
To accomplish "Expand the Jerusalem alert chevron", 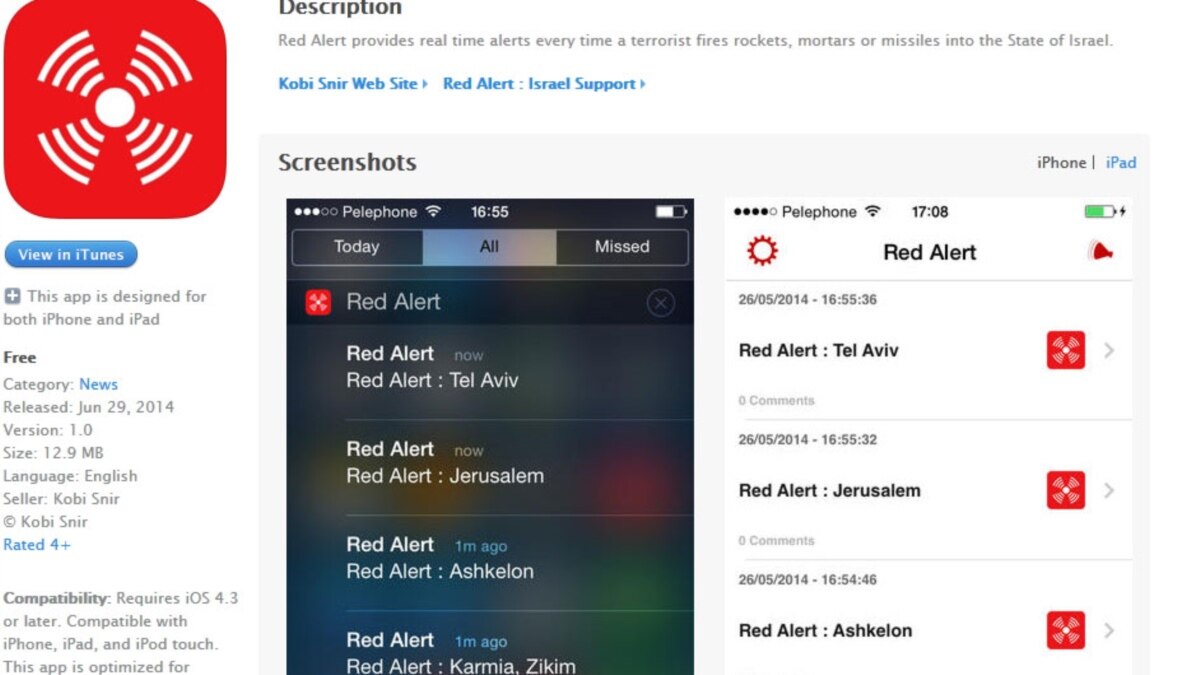I will tap(1109, 490).
